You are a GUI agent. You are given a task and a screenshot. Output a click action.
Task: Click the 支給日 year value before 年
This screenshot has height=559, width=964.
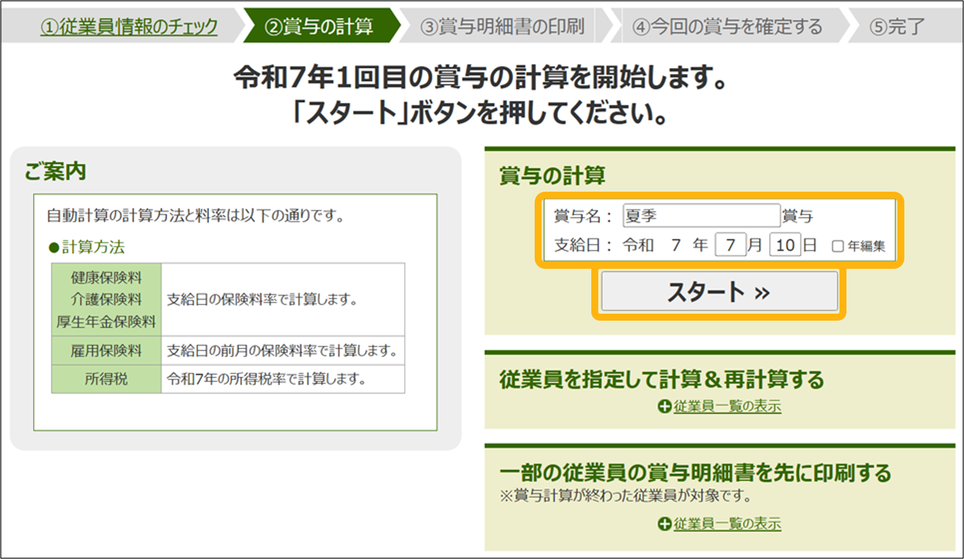[x=676, y=245]
